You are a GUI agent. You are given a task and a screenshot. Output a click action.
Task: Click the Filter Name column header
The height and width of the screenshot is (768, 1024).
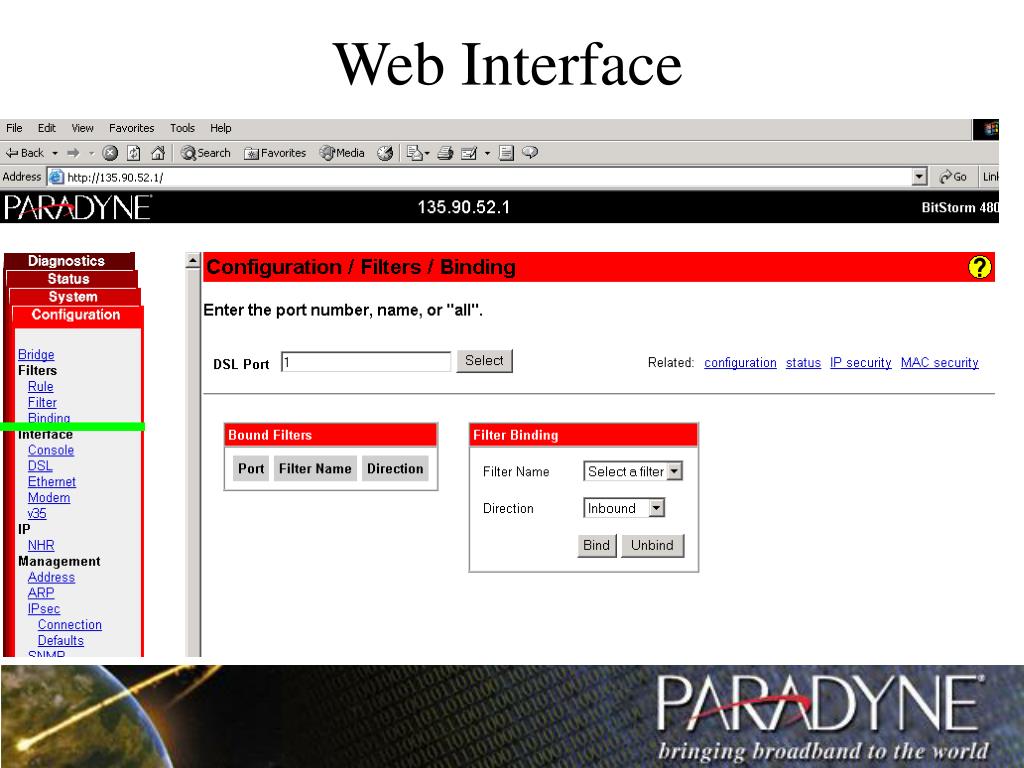315,468
